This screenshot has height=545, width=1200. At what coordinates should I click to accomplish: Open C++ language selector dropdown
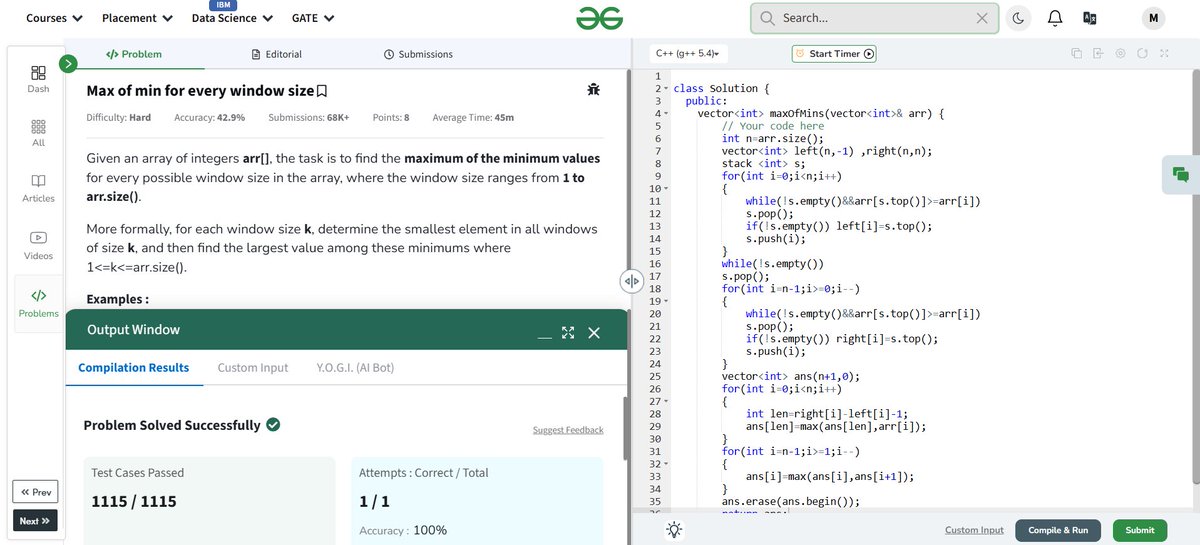point(688,53)
